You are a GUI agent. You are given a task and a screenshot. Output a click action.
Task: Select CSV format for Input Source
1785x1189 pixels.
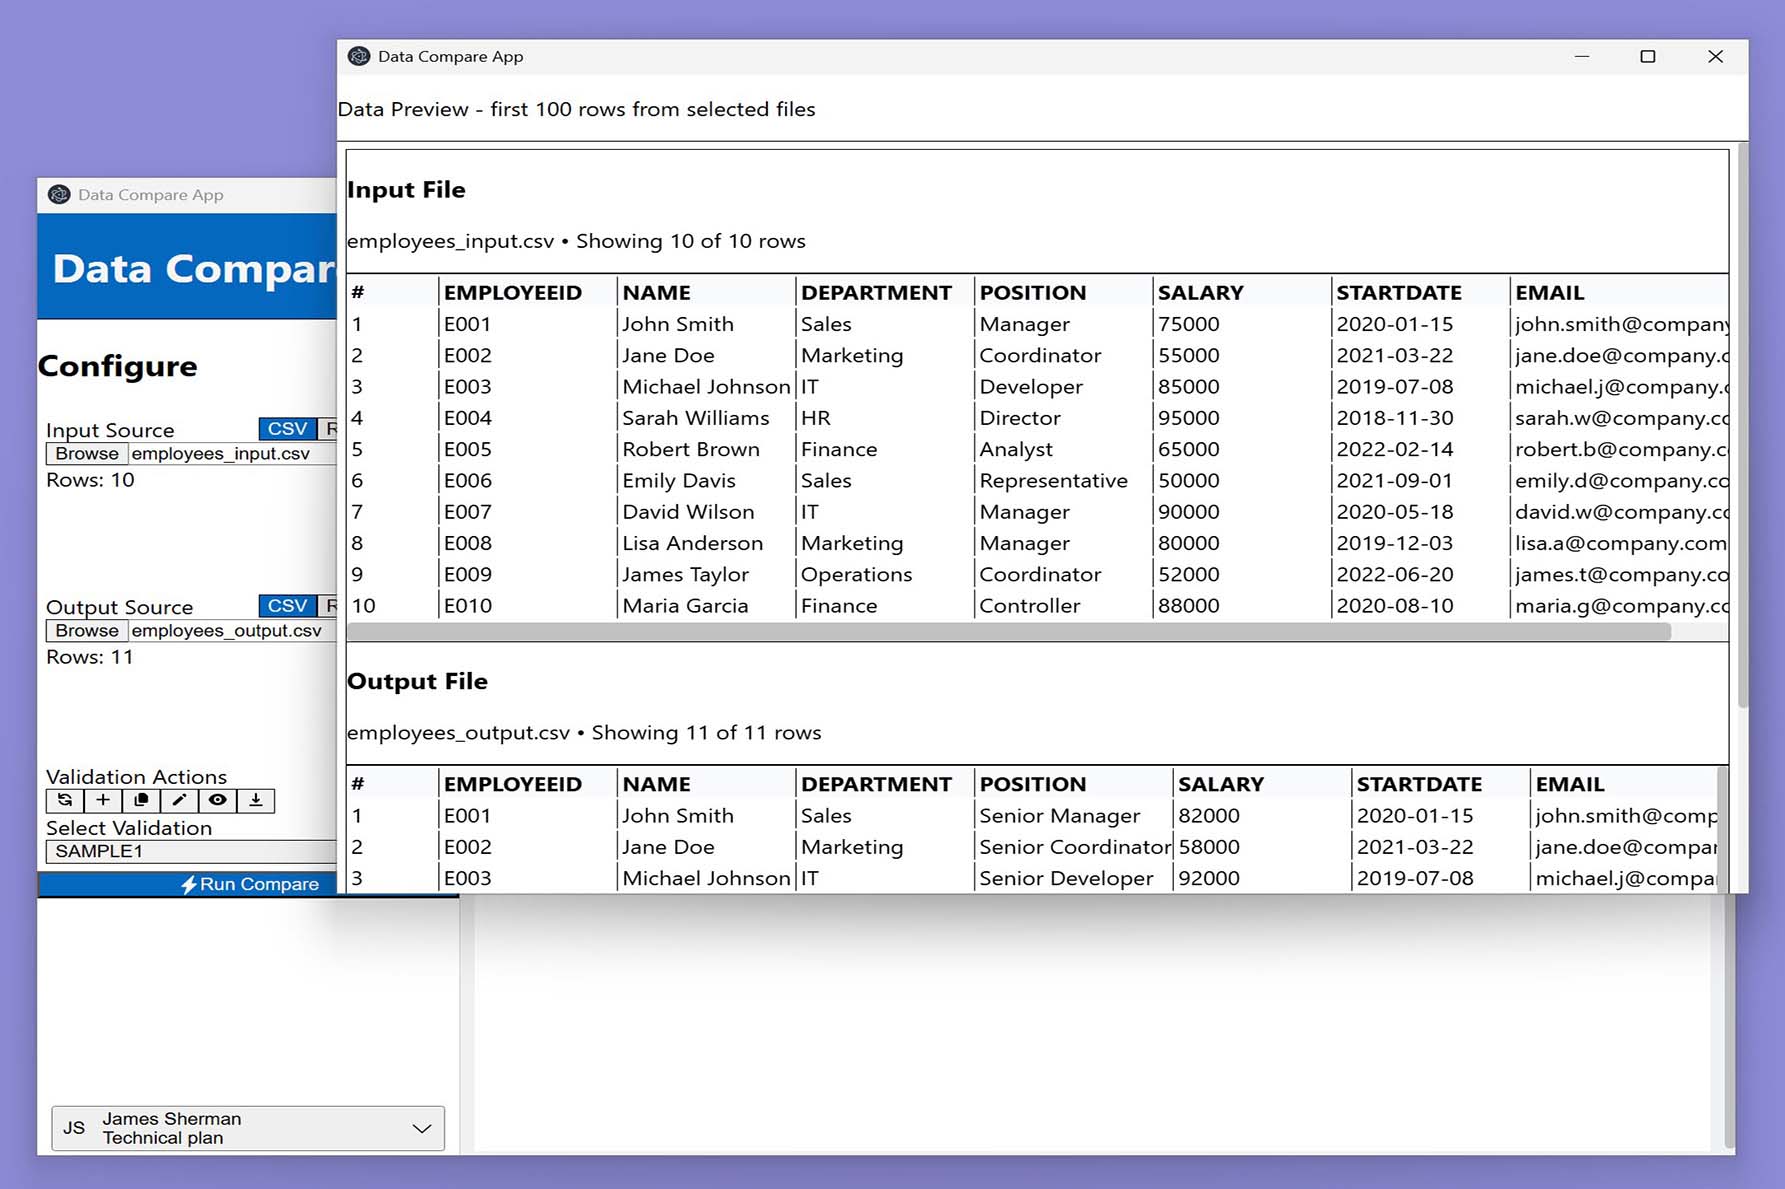coord(287,428)
